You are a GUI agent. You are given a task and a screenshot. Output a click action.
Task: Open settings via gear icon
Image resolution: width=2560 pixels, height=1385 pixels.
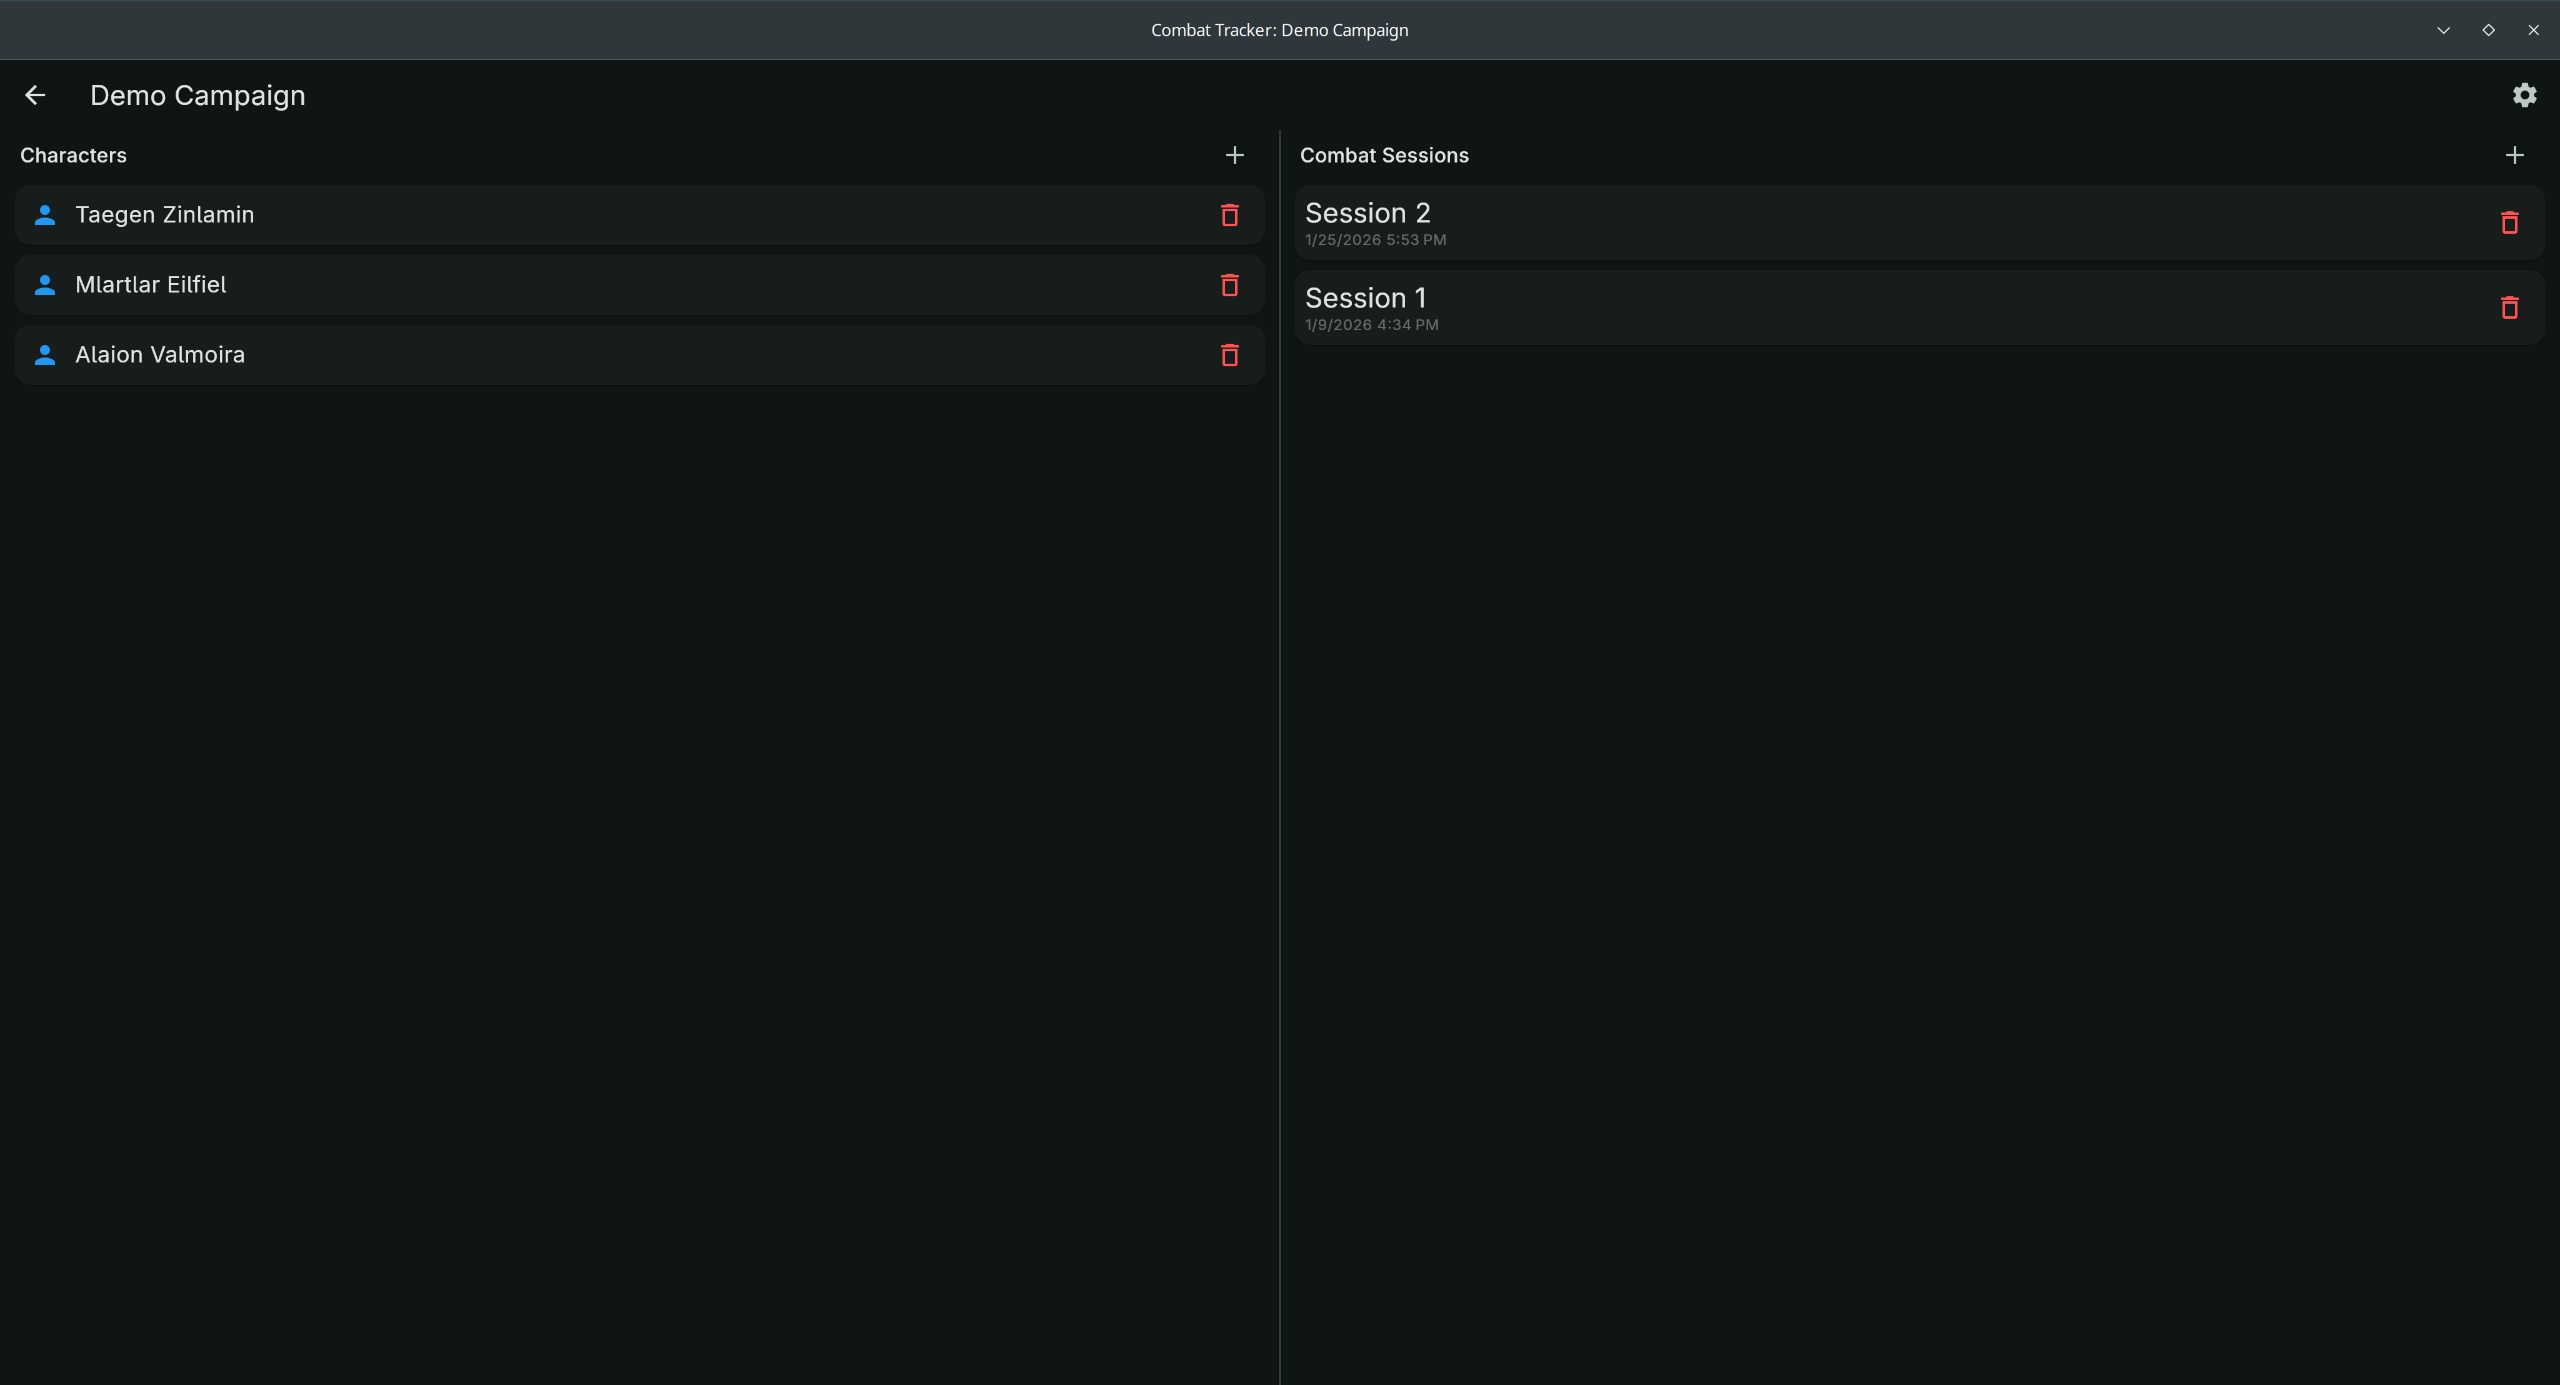coord(2524,95)
